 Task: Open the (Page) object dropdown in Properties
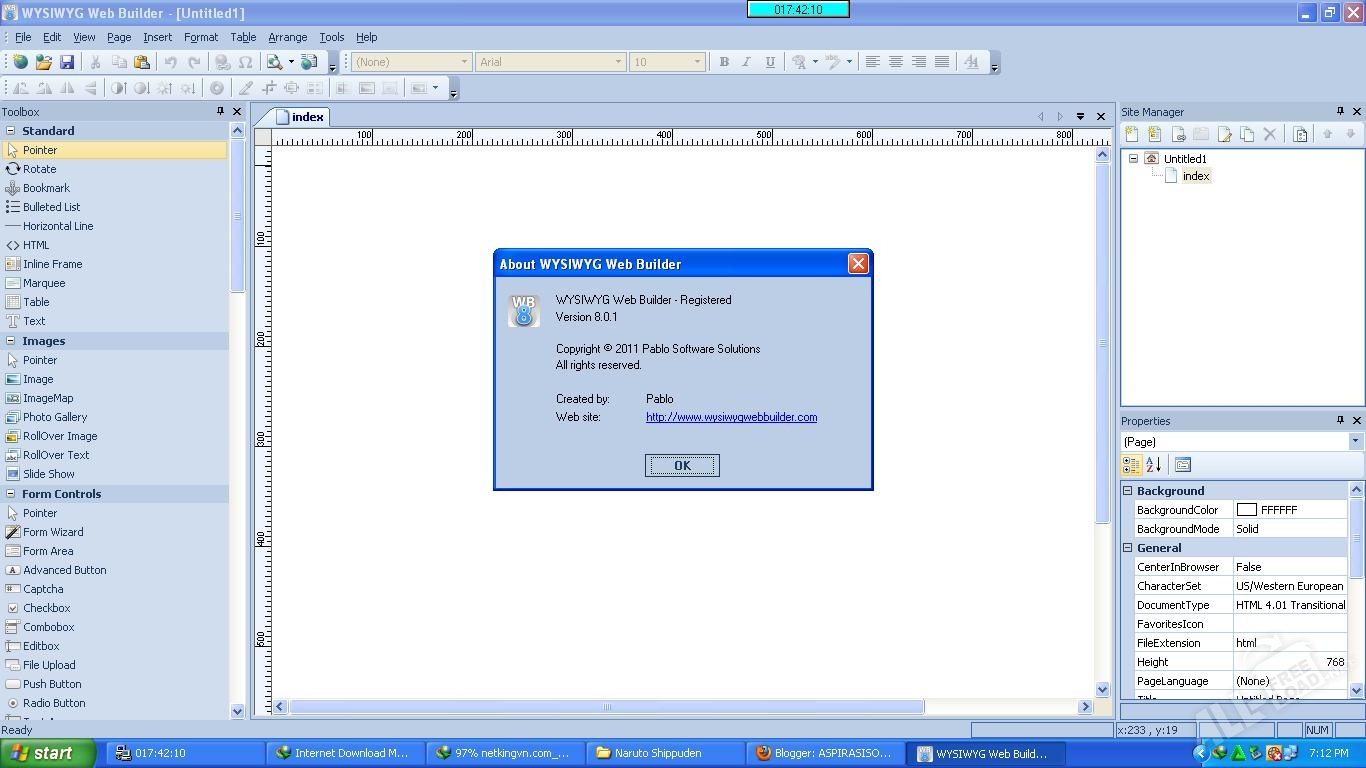click(1355, 442)
